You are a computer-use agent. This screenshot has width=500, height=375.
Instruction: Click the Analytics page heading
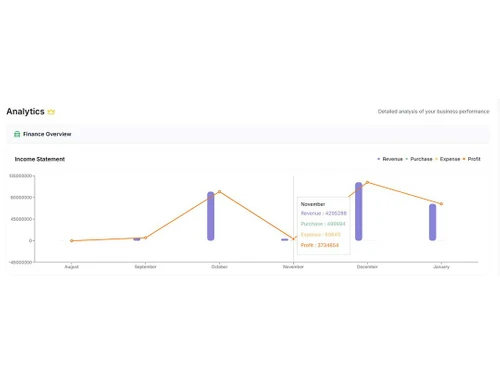[25, 111]
